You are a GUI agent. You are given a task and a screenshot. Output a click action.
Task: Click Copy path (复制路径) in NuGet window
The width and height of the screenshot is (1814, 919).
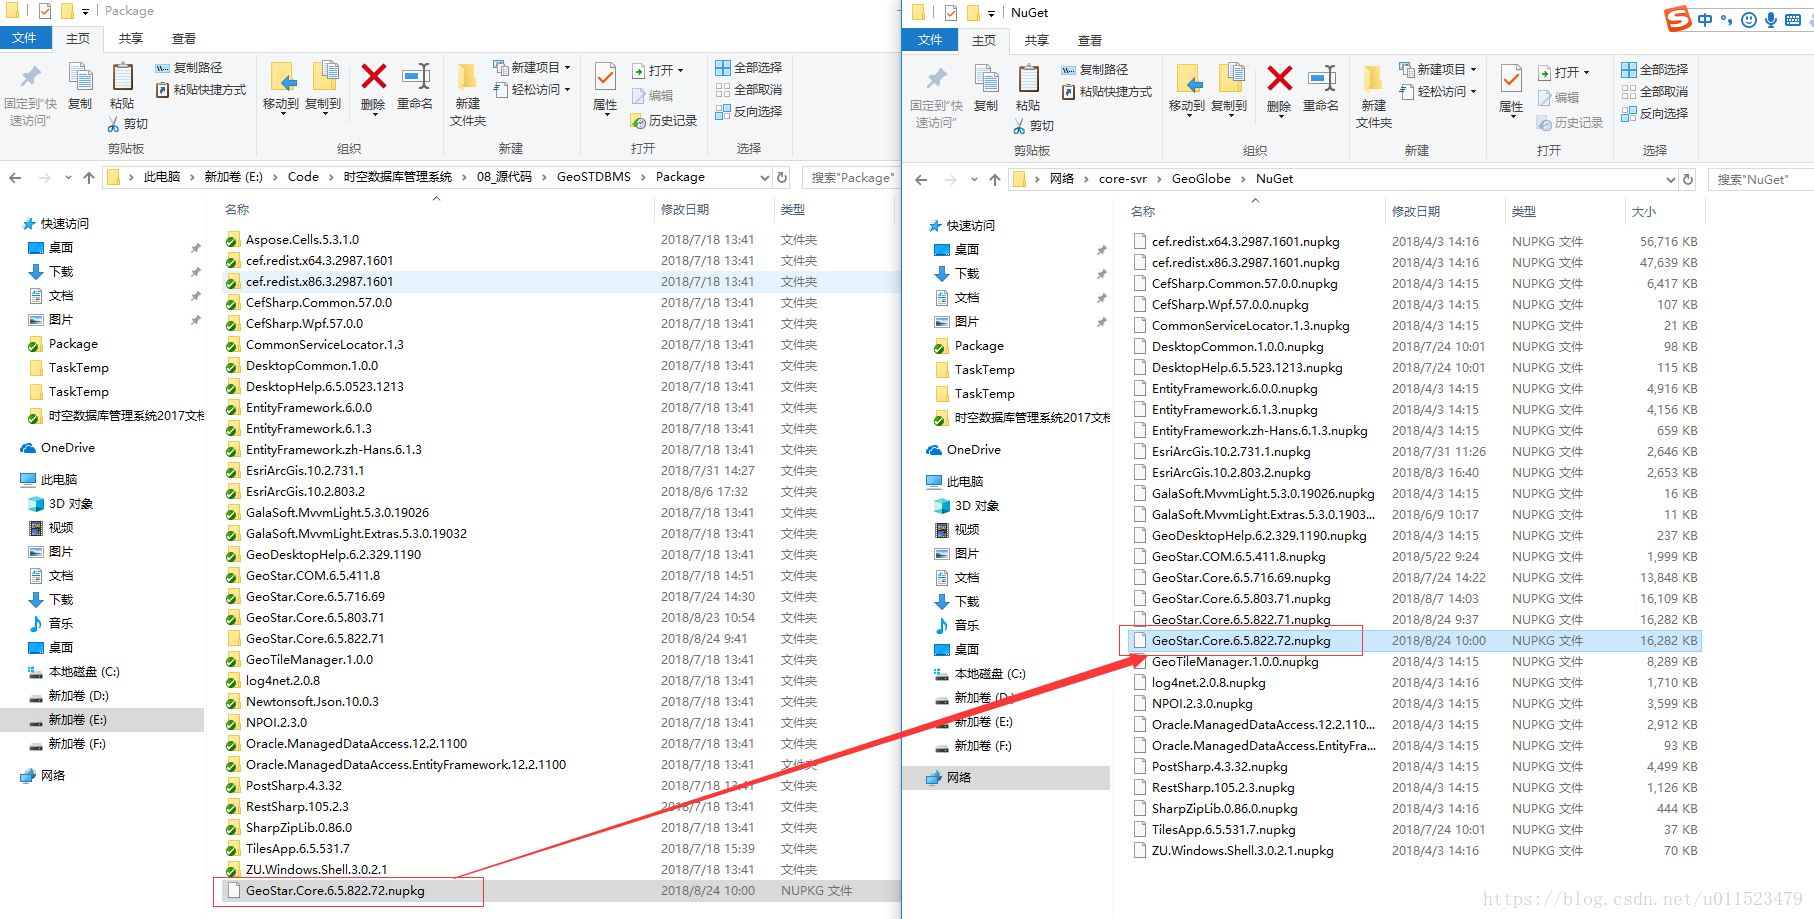pyautogui.click(x=1095, y=70)
